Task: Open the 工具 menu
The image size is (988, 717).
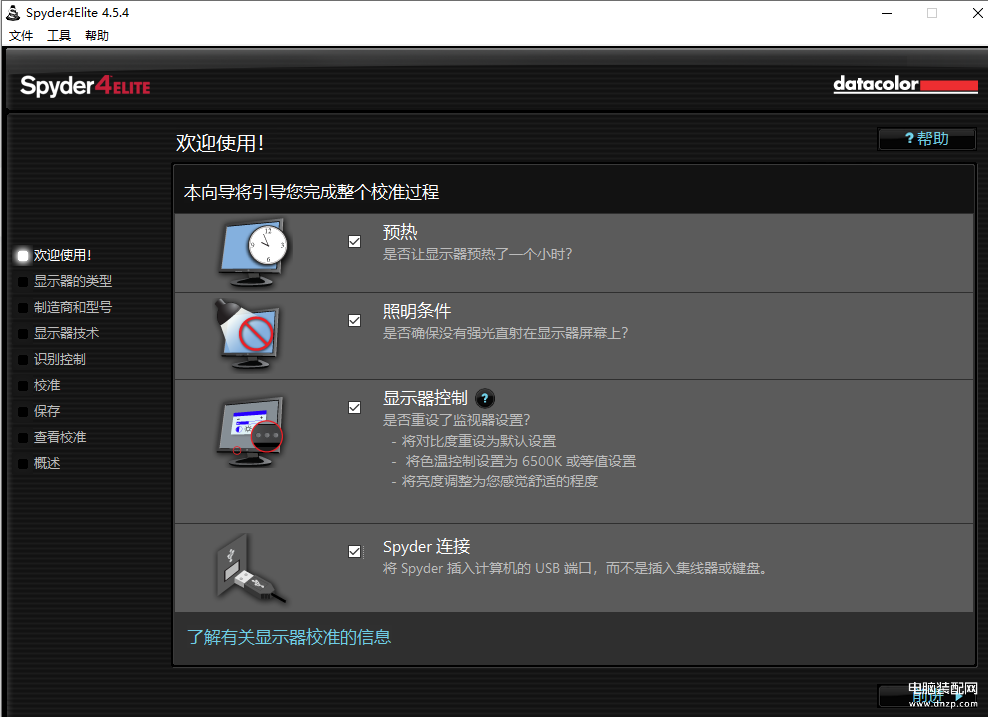Action: [59, 36]
